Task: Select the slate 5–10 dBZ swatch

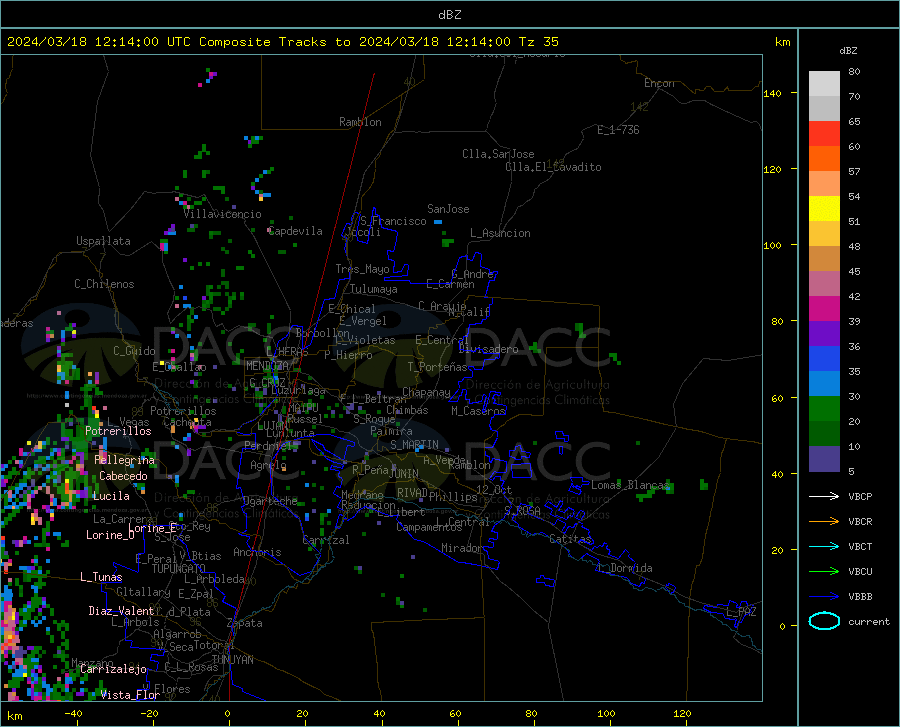Action: pyautogui.click(x=824, y=459)
